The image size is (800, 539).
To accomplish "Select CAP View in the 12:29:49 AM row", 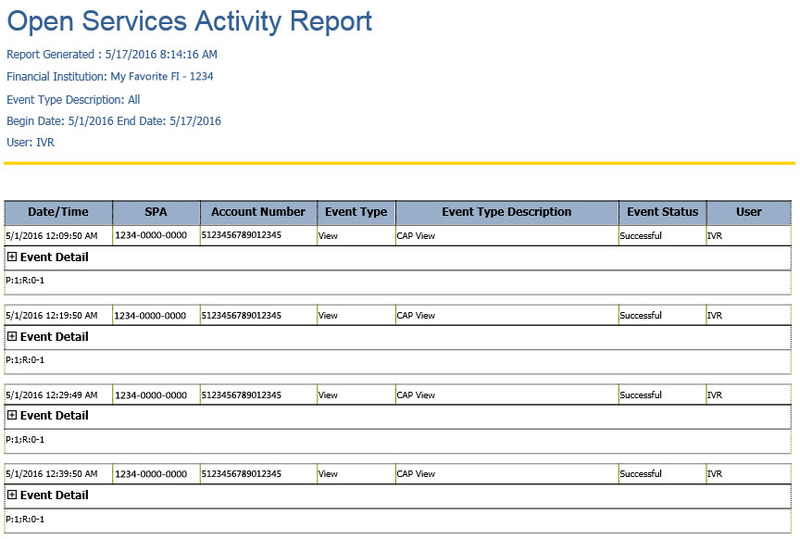I will 416,395.
